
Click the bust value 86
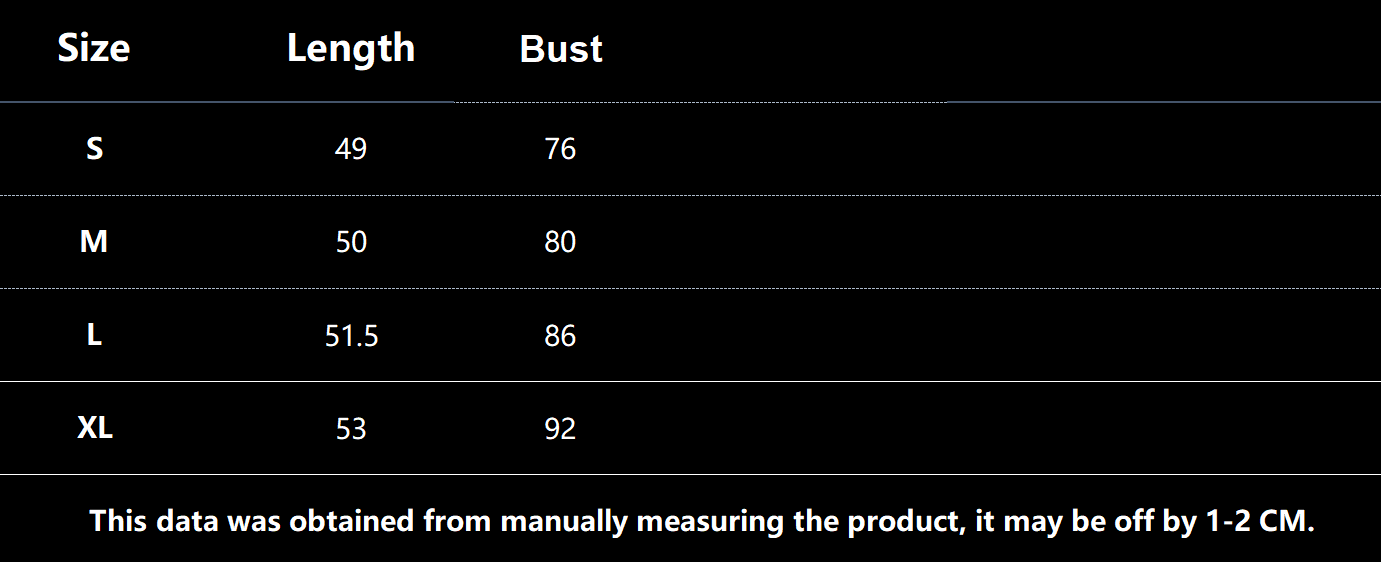[560, 336]
